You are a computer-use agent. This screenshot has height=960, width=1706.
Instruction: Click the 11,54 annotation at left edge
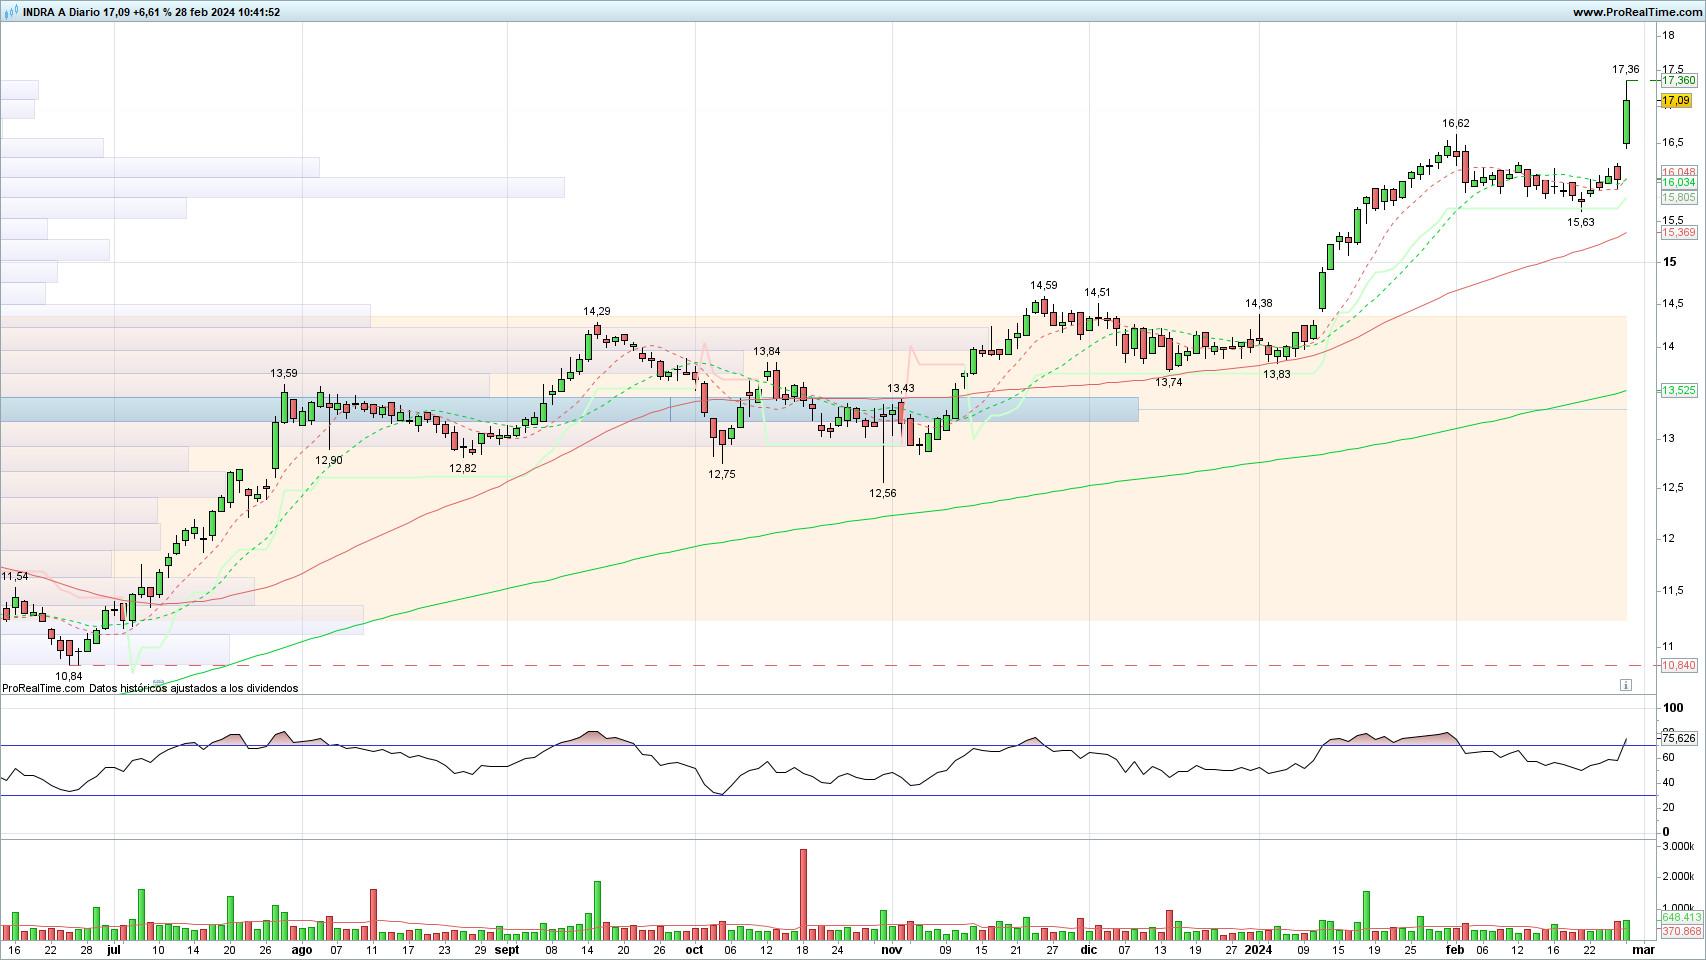tap(15, 577)
